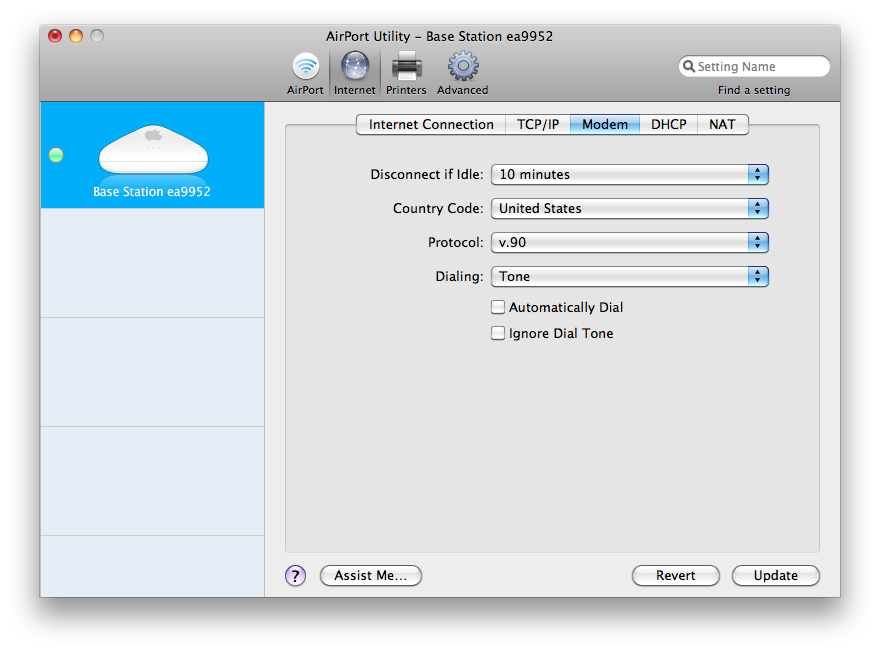Toggle Ignore Dial Tone checkbox
The width and height of the screenshot is (880, 652).
498,334
